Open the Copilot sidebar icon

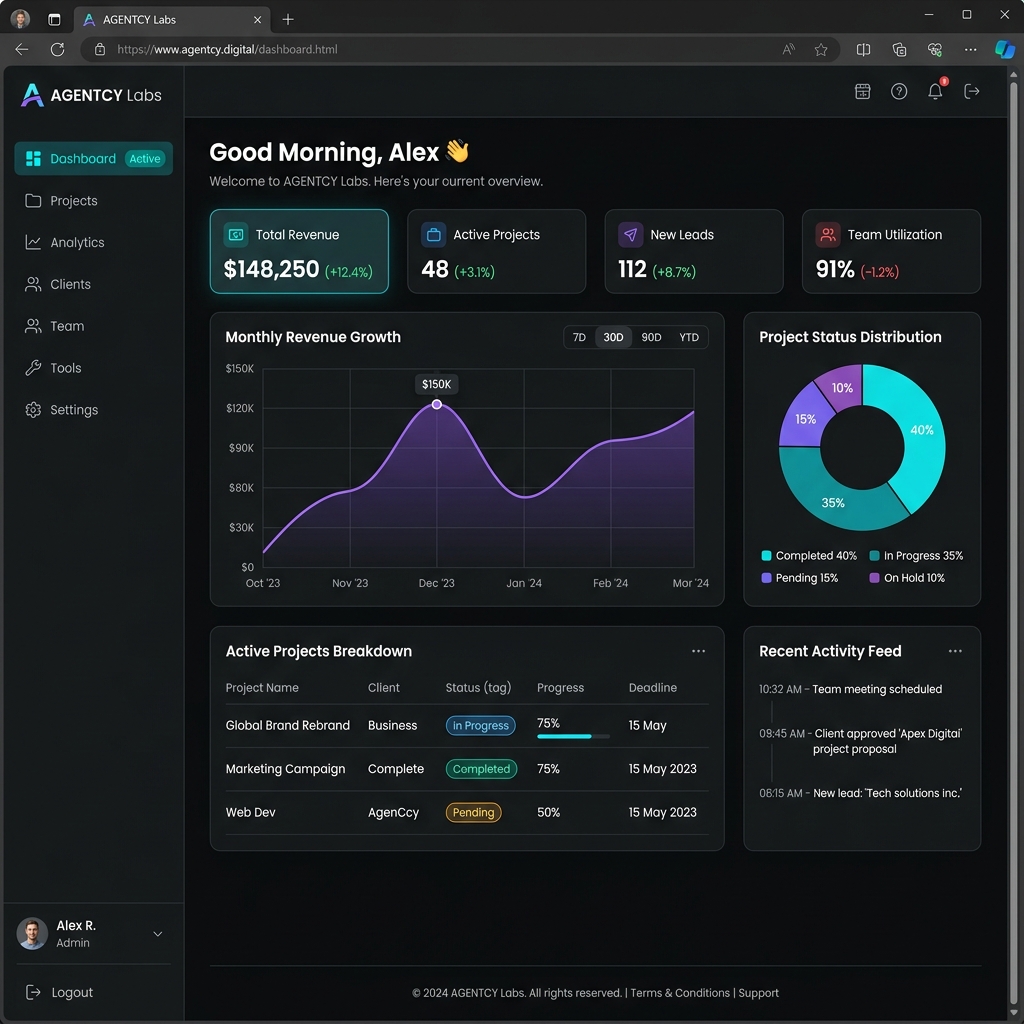(1004, 50)
